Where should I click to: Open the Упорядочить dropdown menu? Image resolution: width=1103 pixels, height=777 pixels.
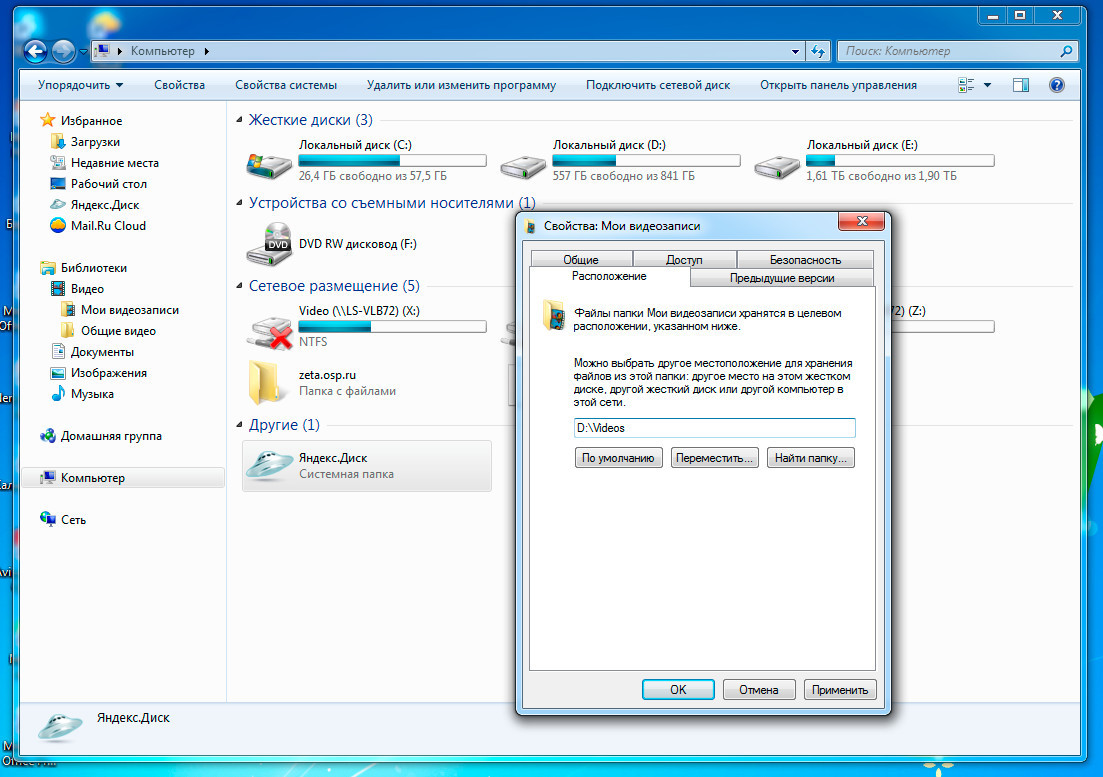[x=80, y=85]
